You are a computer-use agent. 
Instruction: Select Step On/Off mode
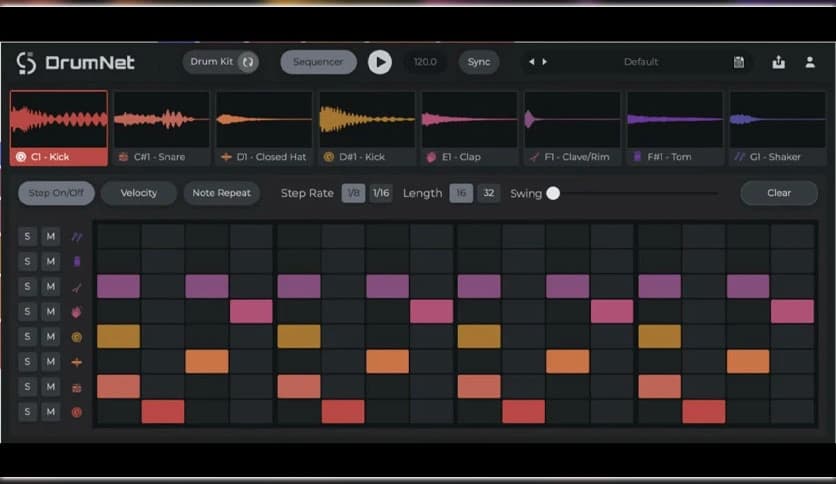56,193
